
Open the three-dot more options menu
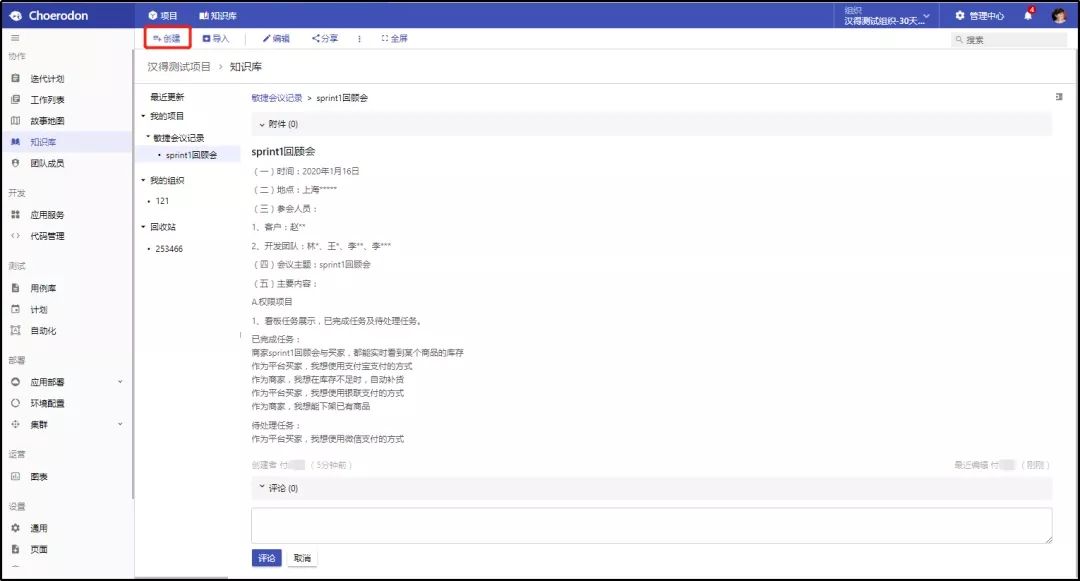(360, 39)
